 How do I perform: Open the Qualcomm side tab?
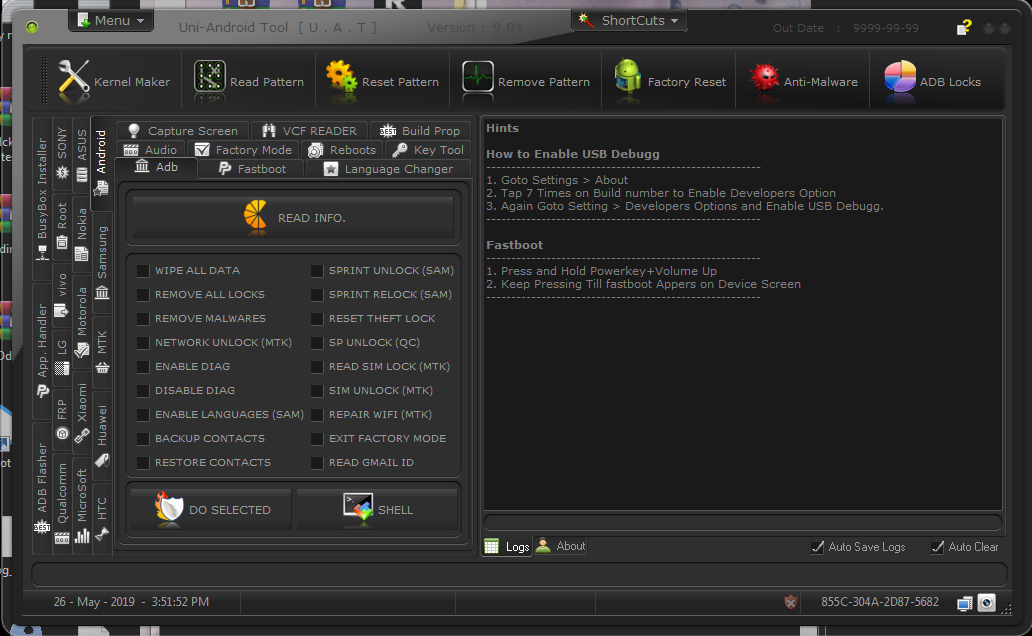pos(62,503)
